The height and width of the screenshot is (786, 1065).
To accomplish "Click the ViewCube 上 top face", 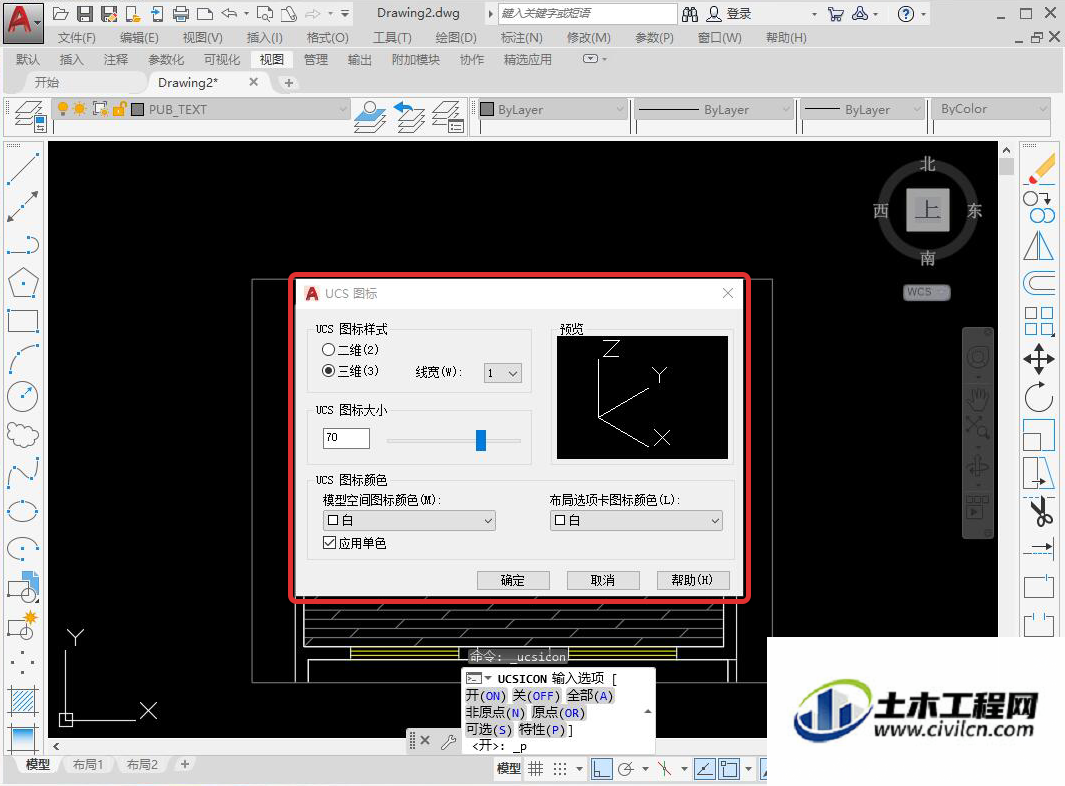I will tap(928, 209).
